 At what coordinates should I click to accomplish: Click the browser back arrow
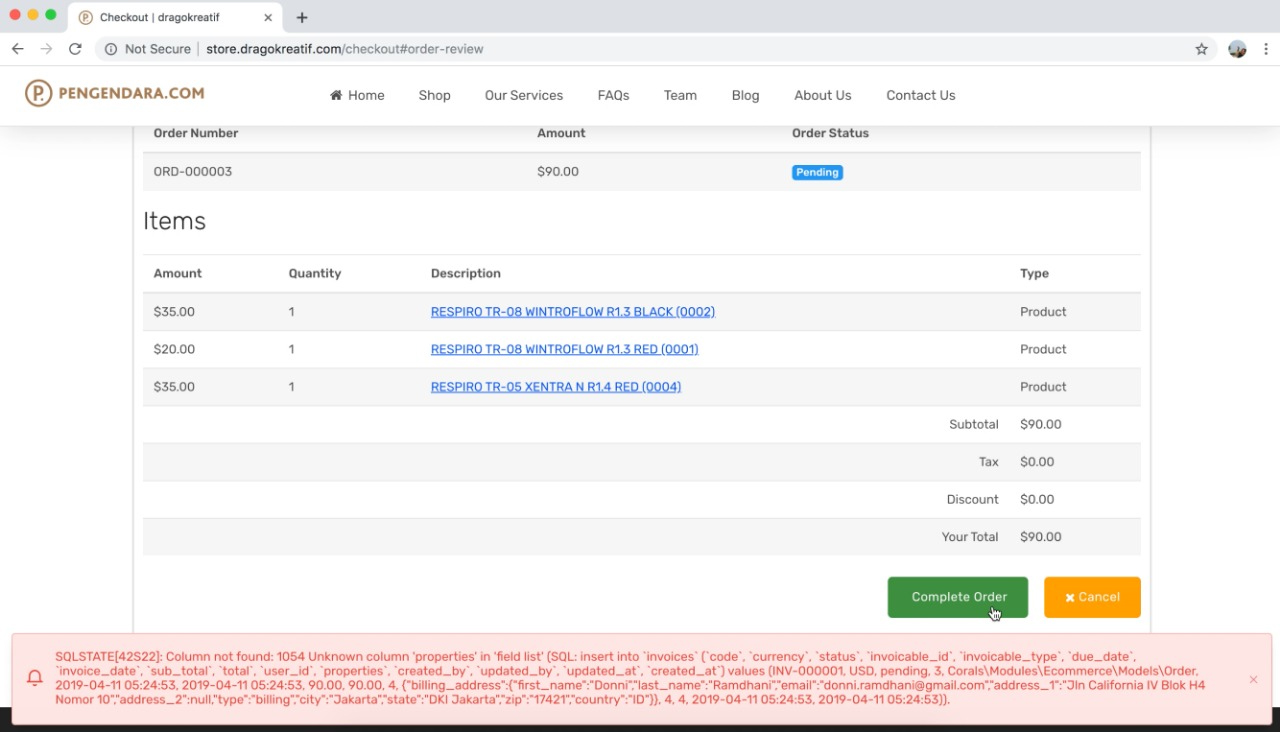click(x=17, y=49)
